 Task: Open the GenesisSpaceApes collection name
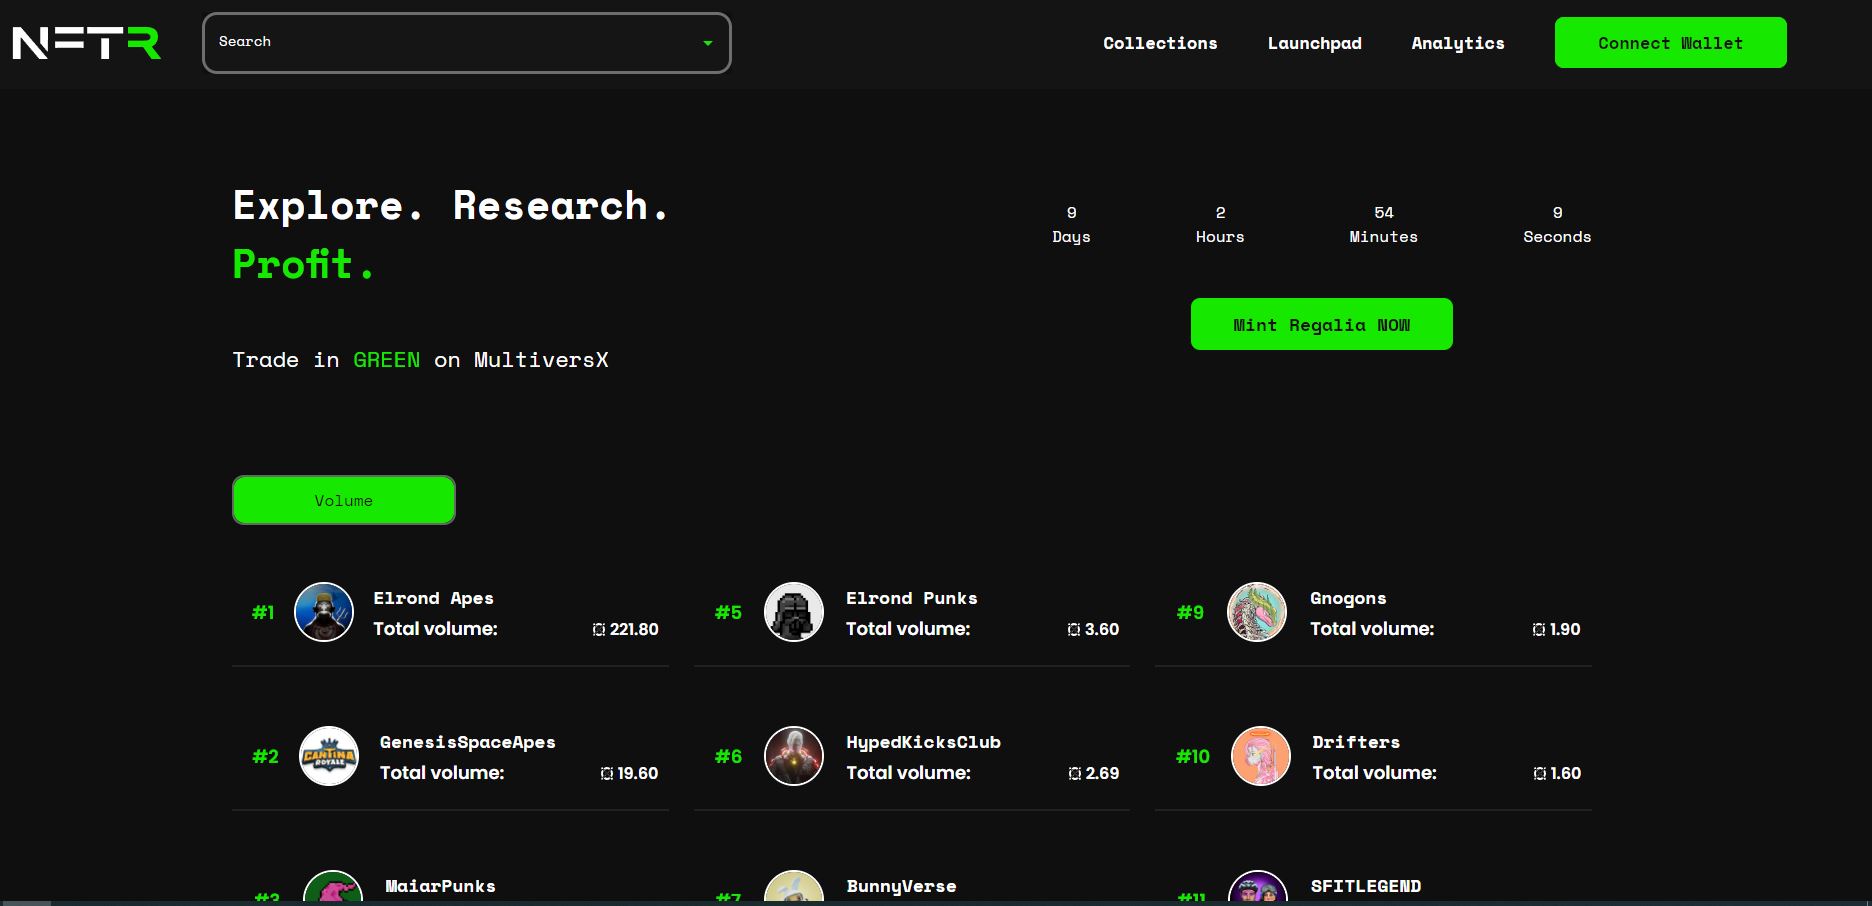(x=468, y=742)
